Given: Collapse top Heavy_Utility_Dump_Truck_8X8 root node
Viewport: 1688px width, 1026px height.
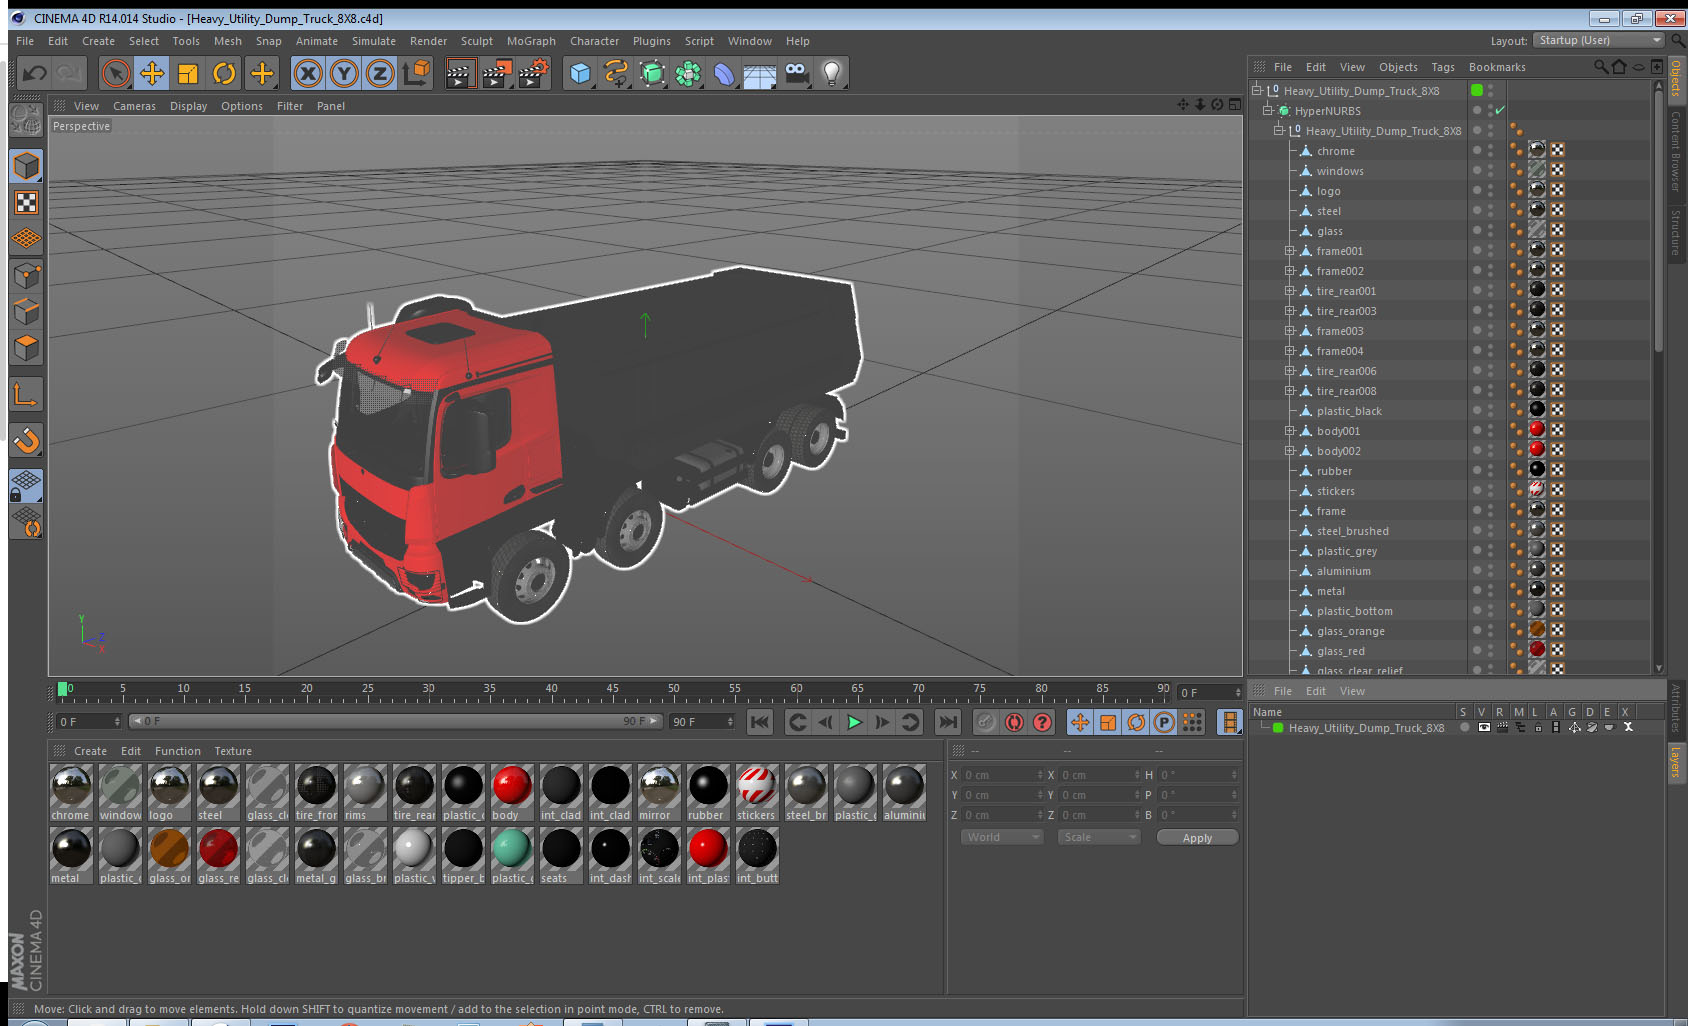Looking at the screenshot, I should click(x=1257, y=90).
